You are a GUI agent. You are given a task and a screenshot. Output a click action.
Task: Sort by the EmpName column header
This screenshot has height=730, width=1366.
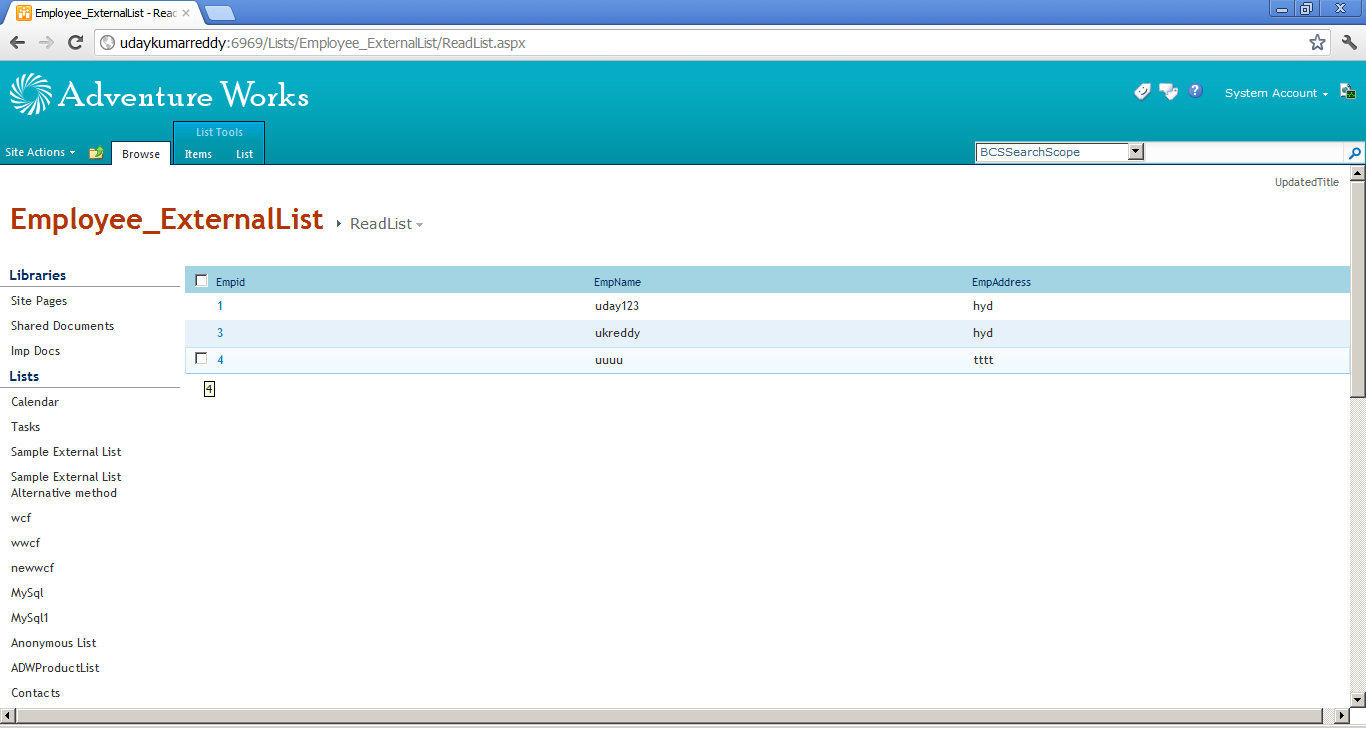[x=617, y=282]
